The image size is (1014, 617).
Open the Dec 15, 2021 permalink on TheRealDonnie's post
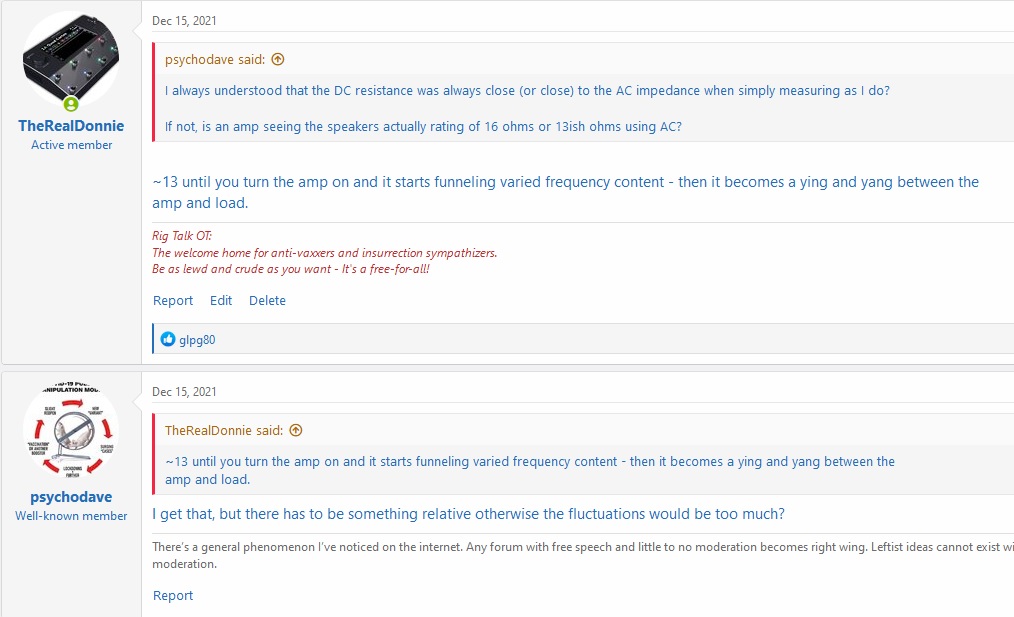184,20
